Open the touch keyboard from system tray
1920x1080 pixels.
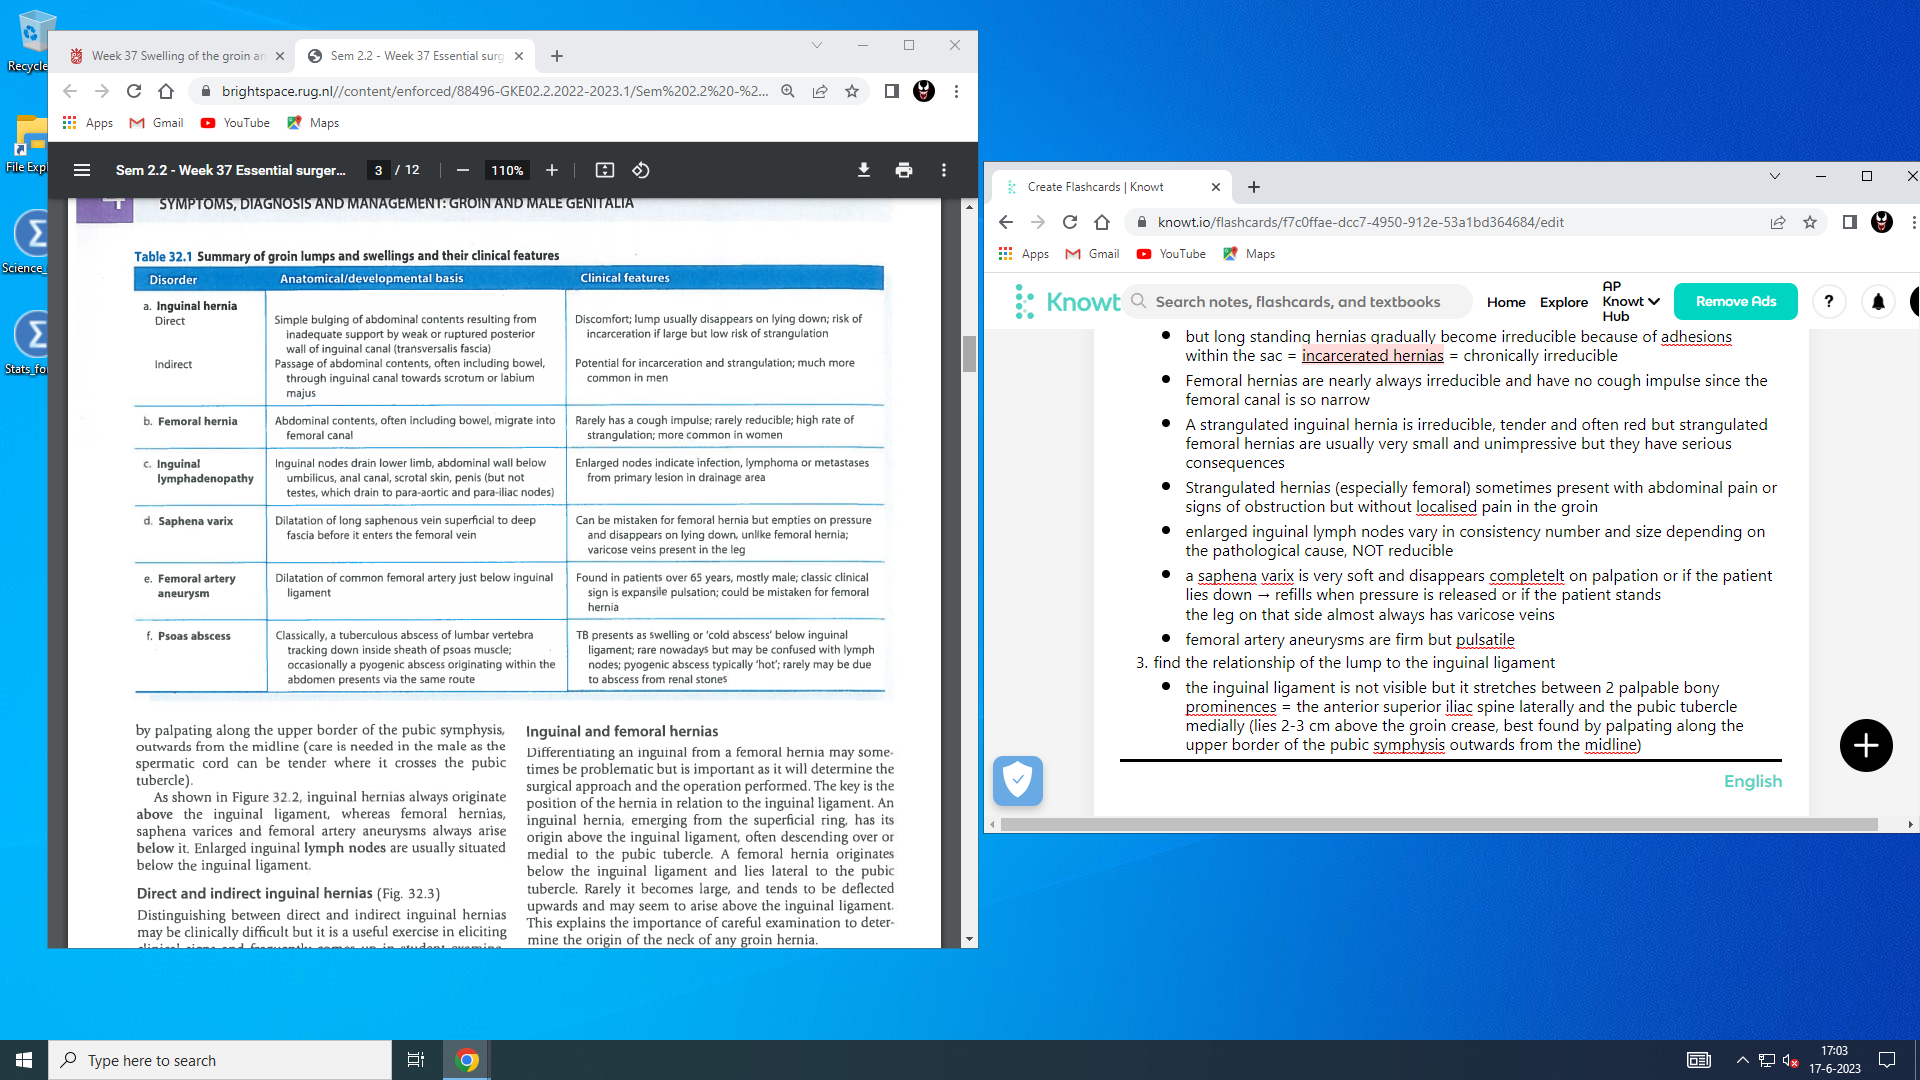pyautogui.click(x=1699, y=1060)
